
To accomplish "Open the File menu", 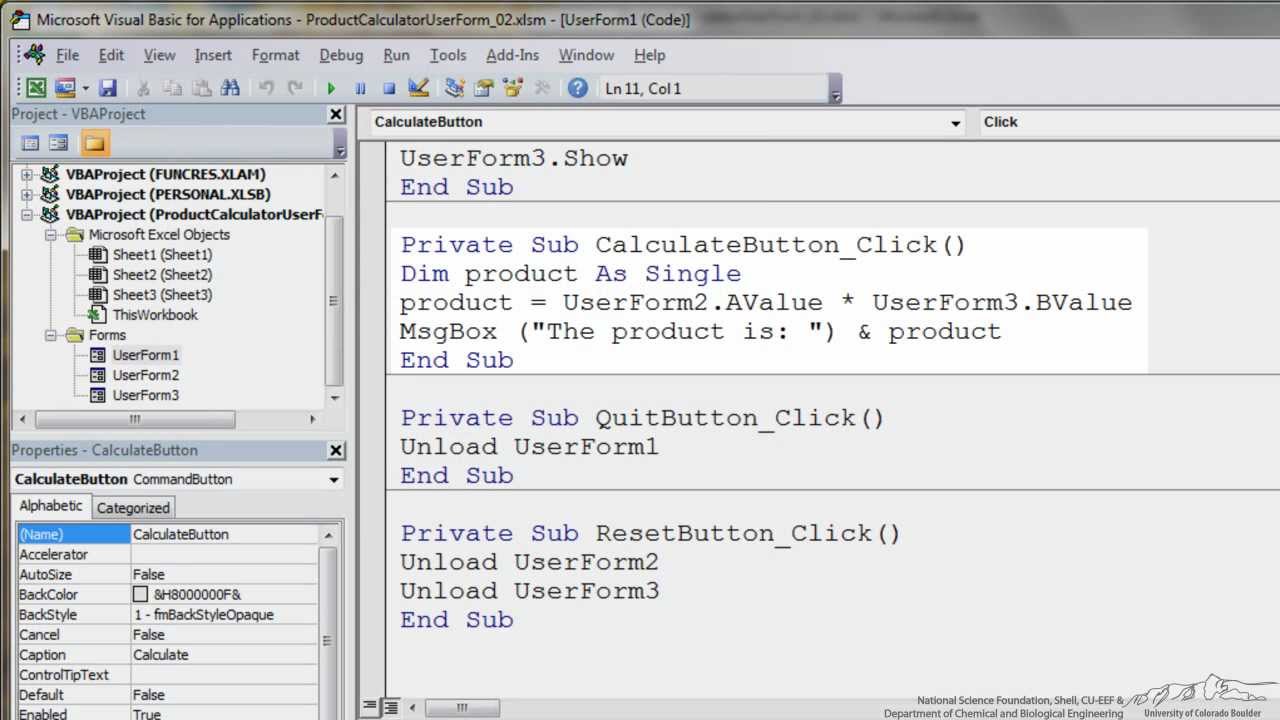I will pyautogui.click(x=67, y=55).
